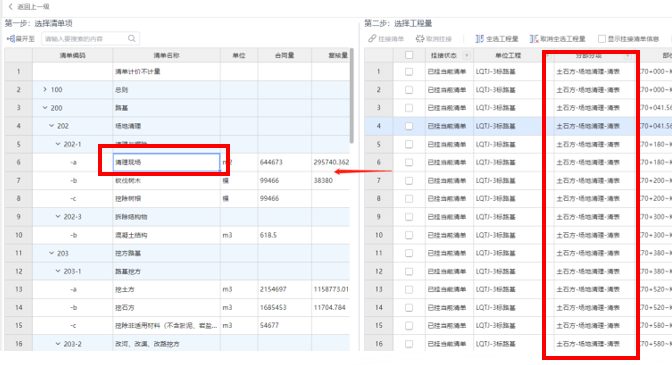
Task: Select the 挖除非适用材料 row
Action: pyautogui.click(x=177, y=326)
